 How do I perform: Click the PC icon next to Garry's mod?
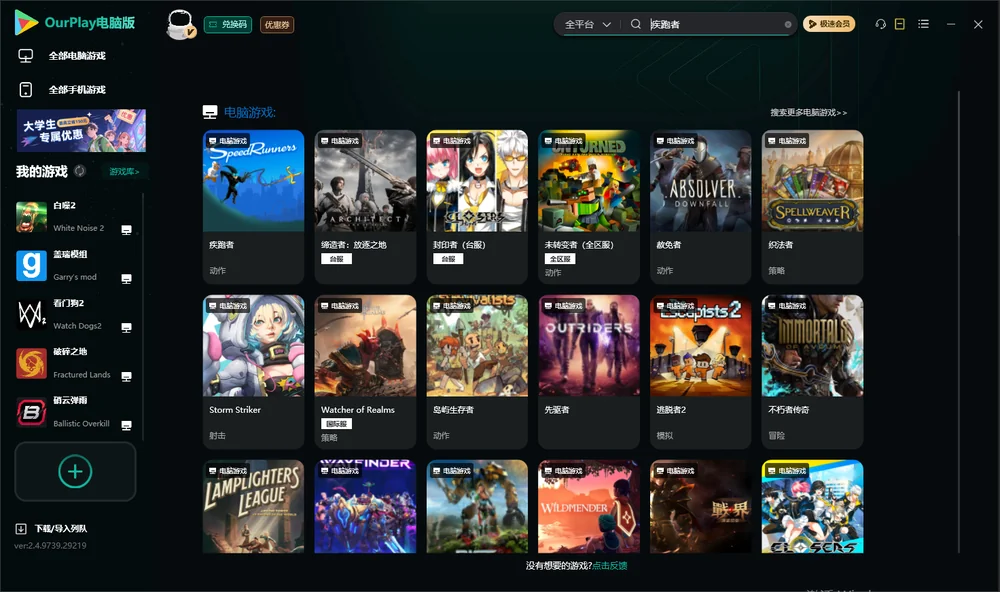tap(126, 278)
